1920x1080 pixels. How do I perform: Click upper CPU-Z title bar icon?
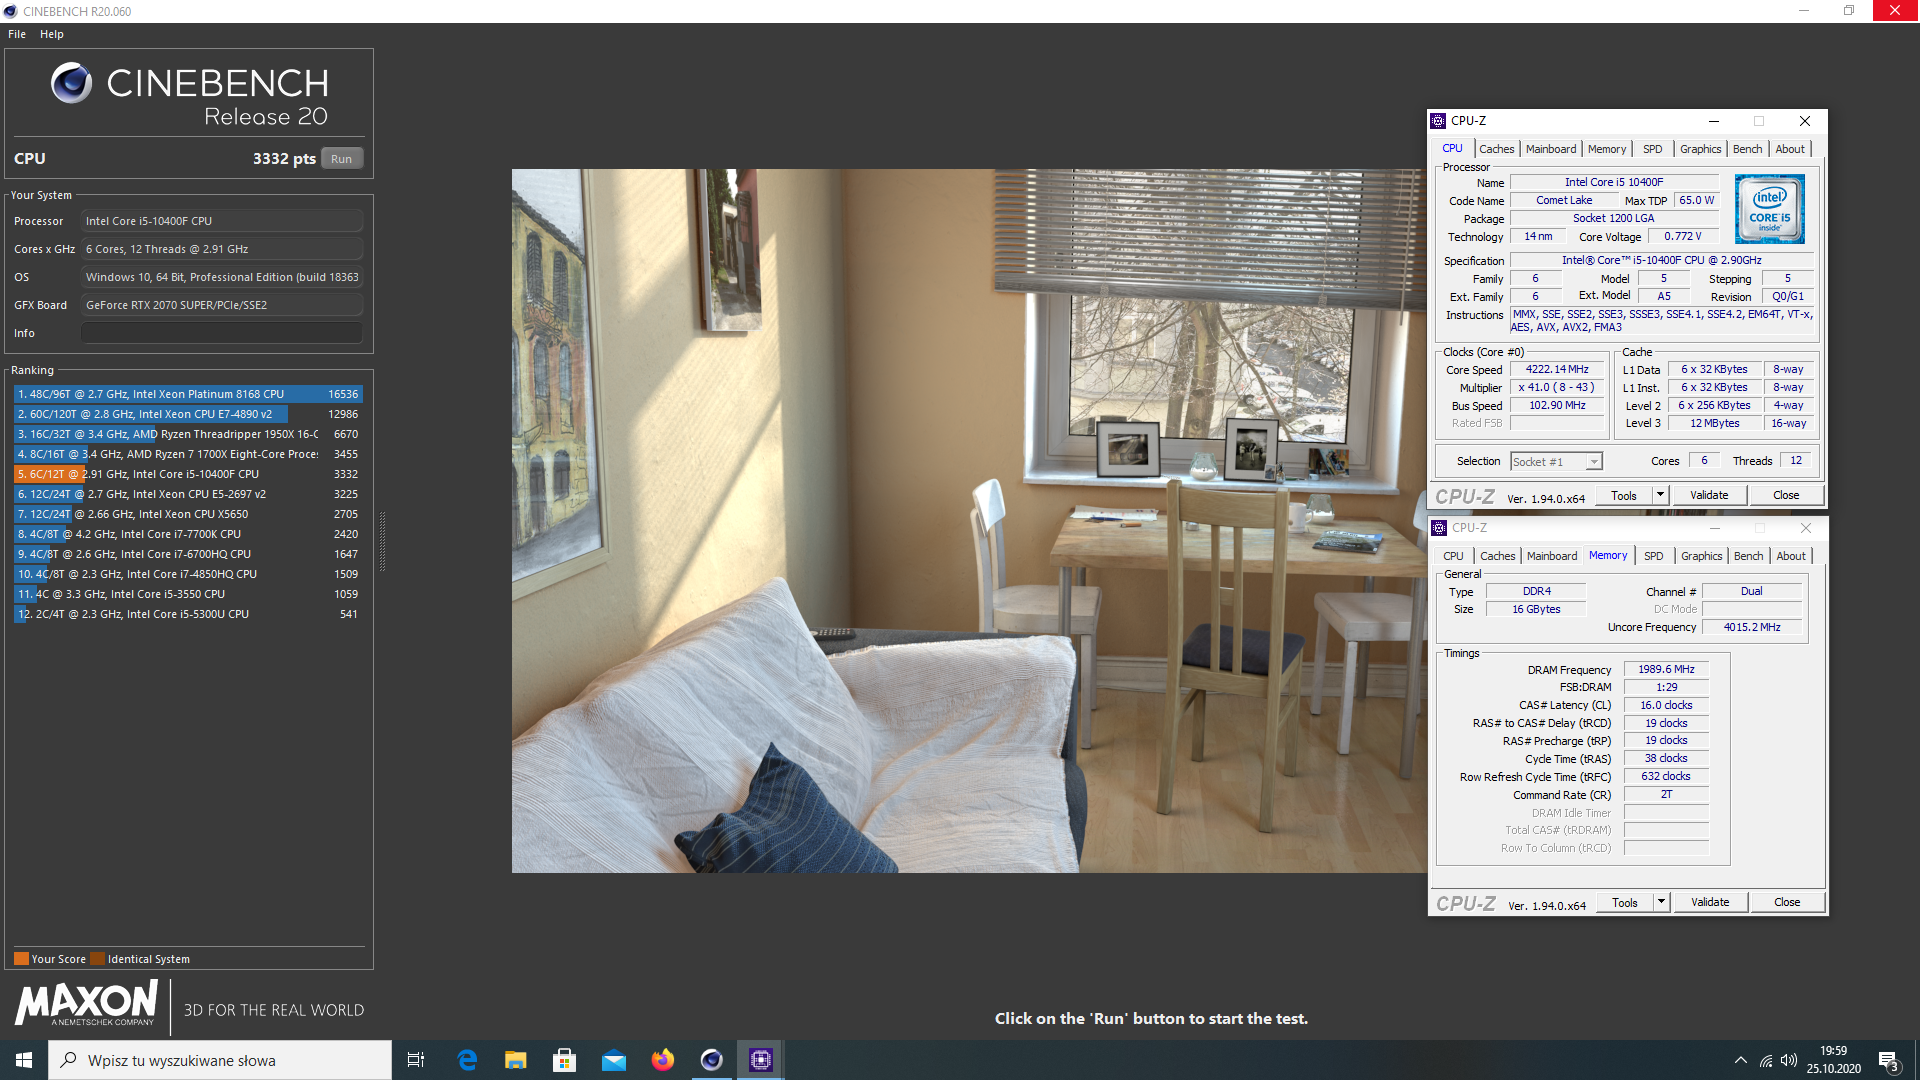point(1439,121)
